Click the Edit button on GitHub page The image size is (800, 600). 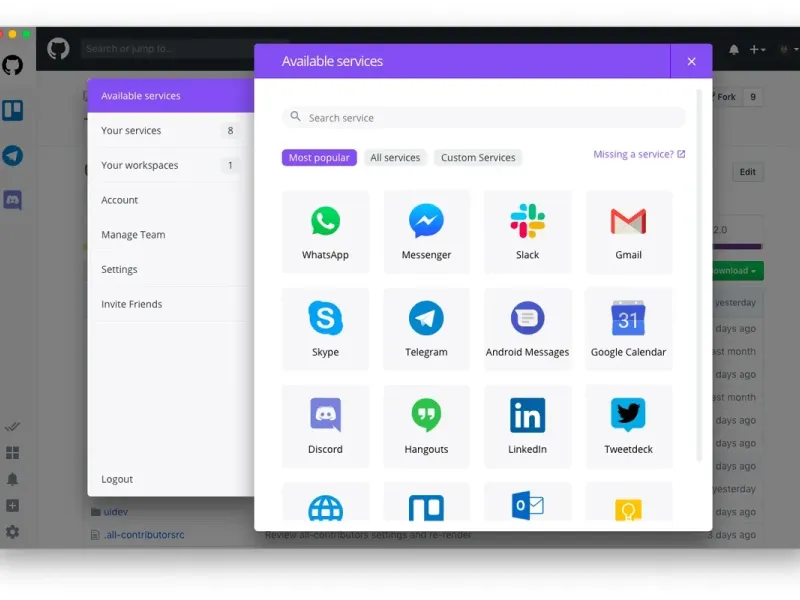(x=747, y=172)
